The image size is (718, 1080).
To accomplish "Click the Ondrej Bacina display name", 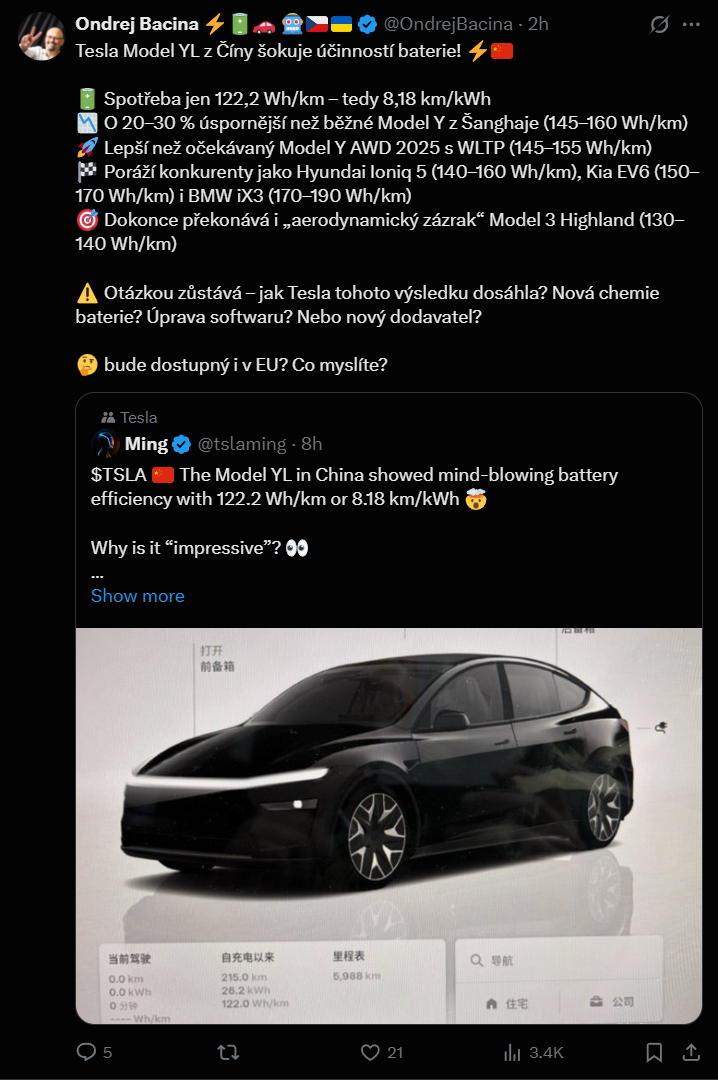I will (137, 24).
